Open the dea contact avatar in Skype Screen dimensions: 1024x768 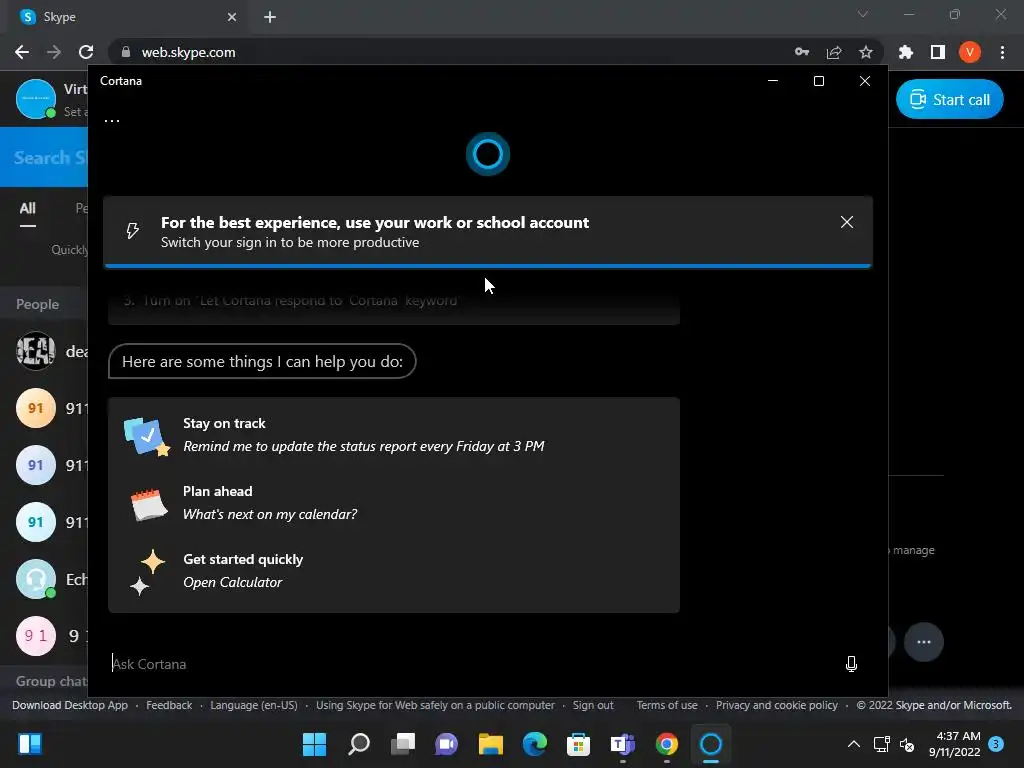36,351
